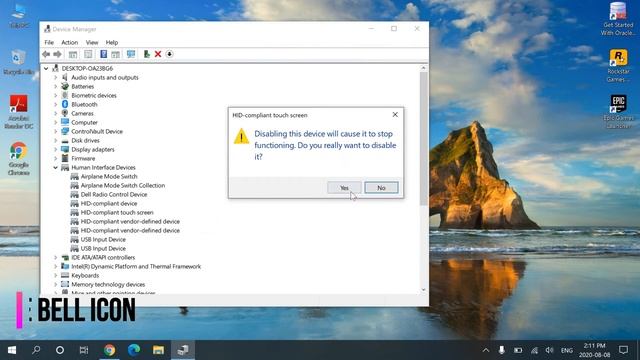Open File Explorer from the taskbar

click(x=158, y=350)
